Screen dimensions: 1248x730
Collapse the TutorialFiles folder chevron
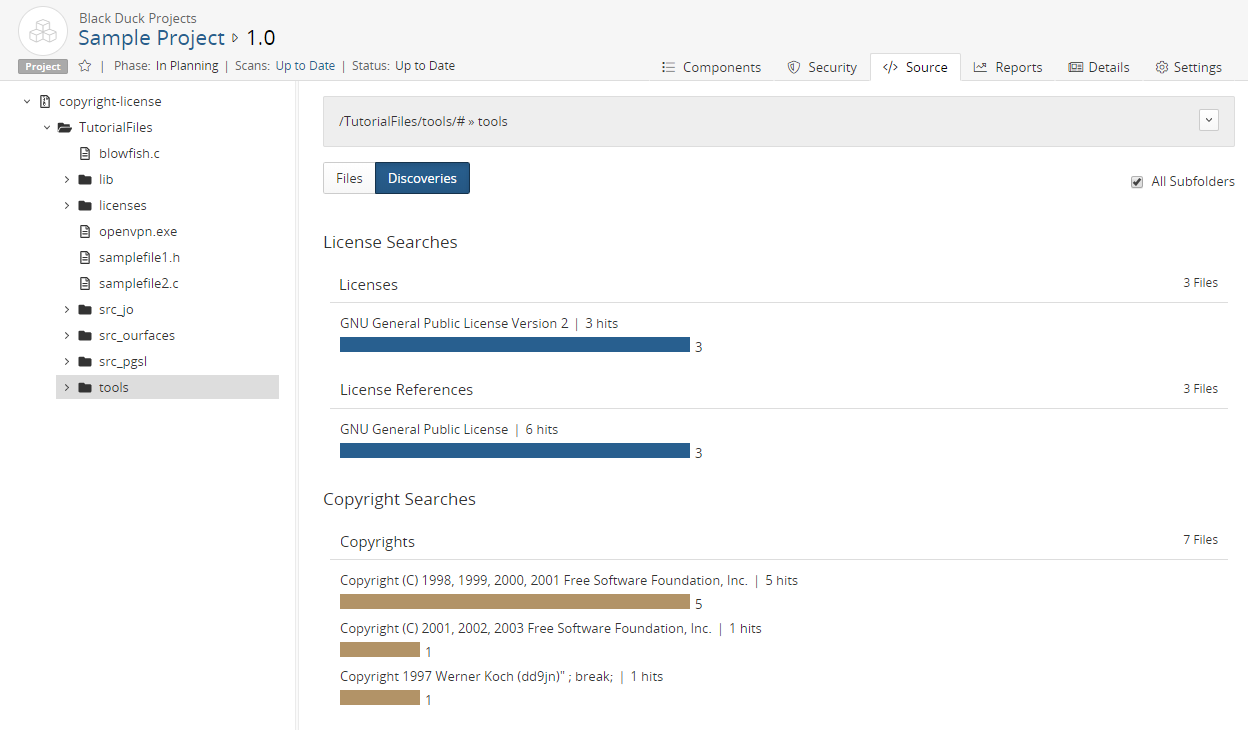(x=47, y=128)
